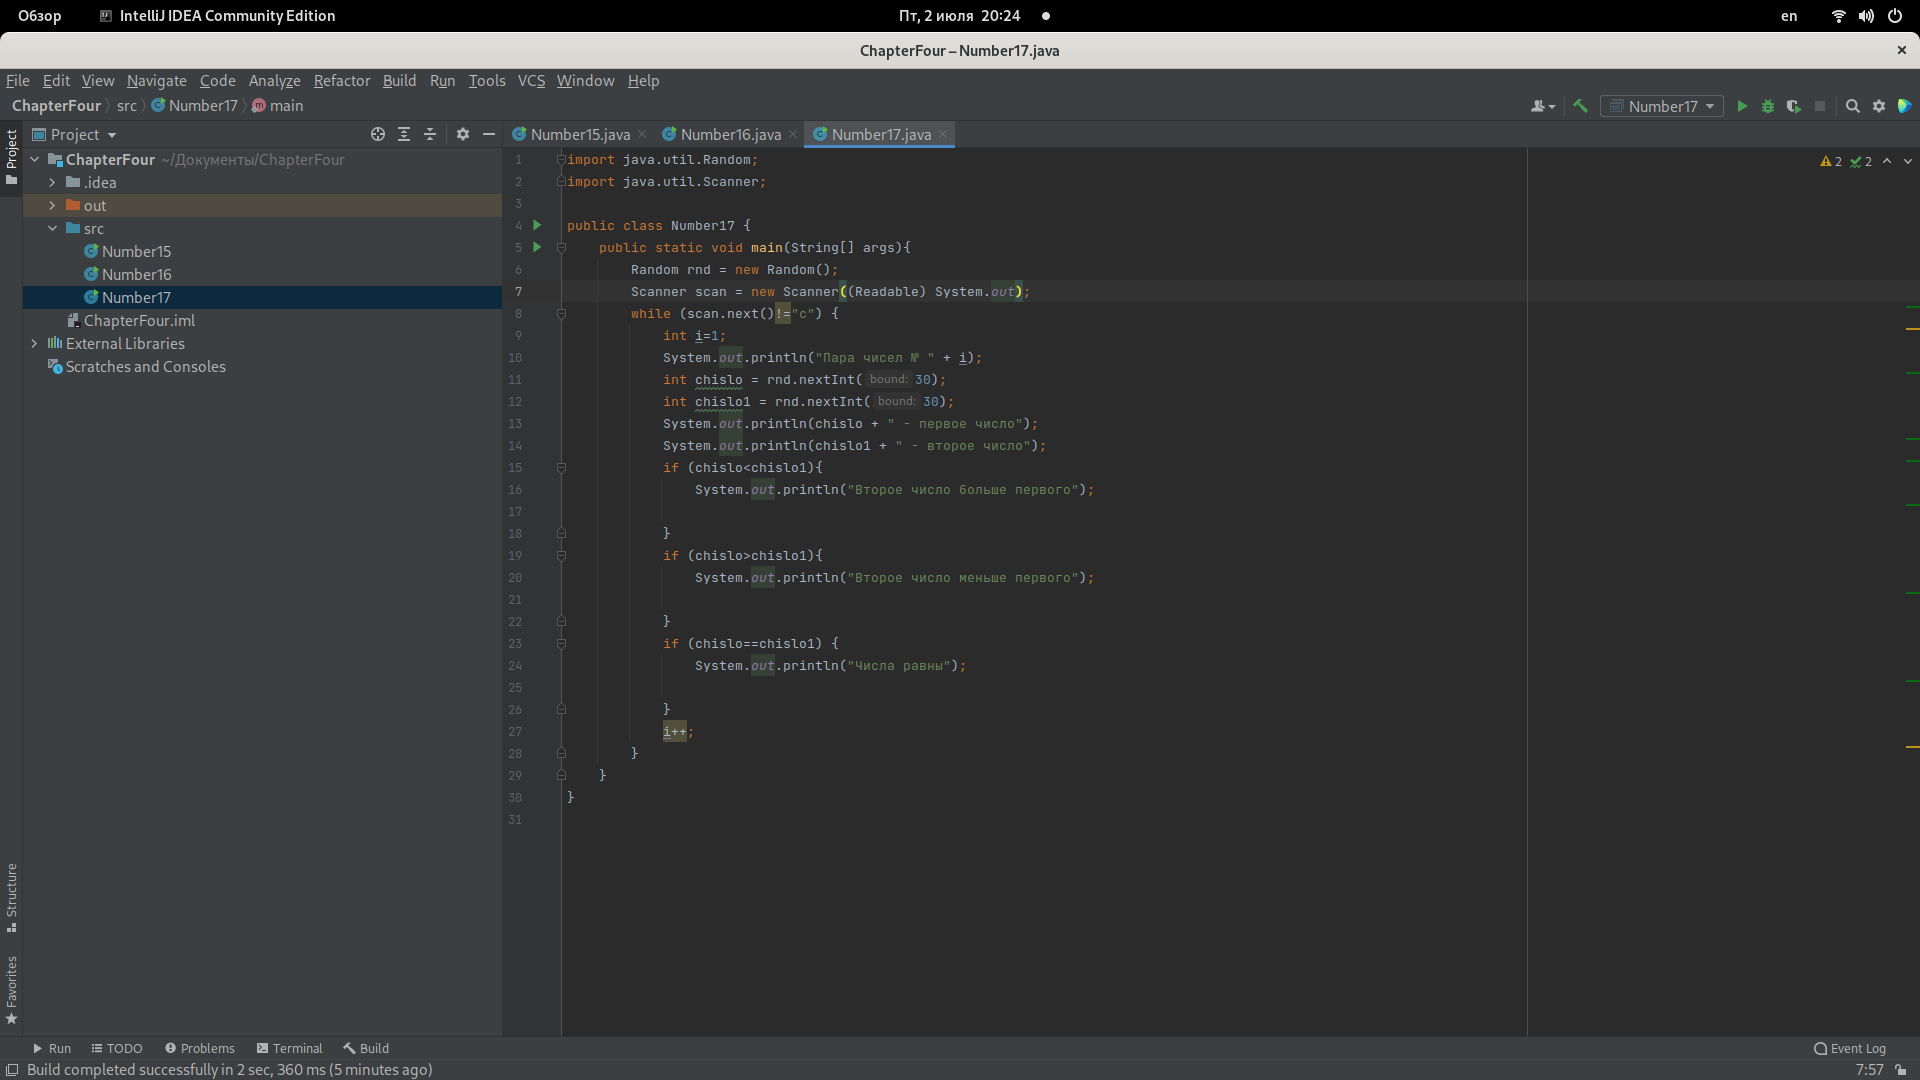Open the Terminal tool window
Viewport: 1920px width, 1080px height.
(289, 1048)
